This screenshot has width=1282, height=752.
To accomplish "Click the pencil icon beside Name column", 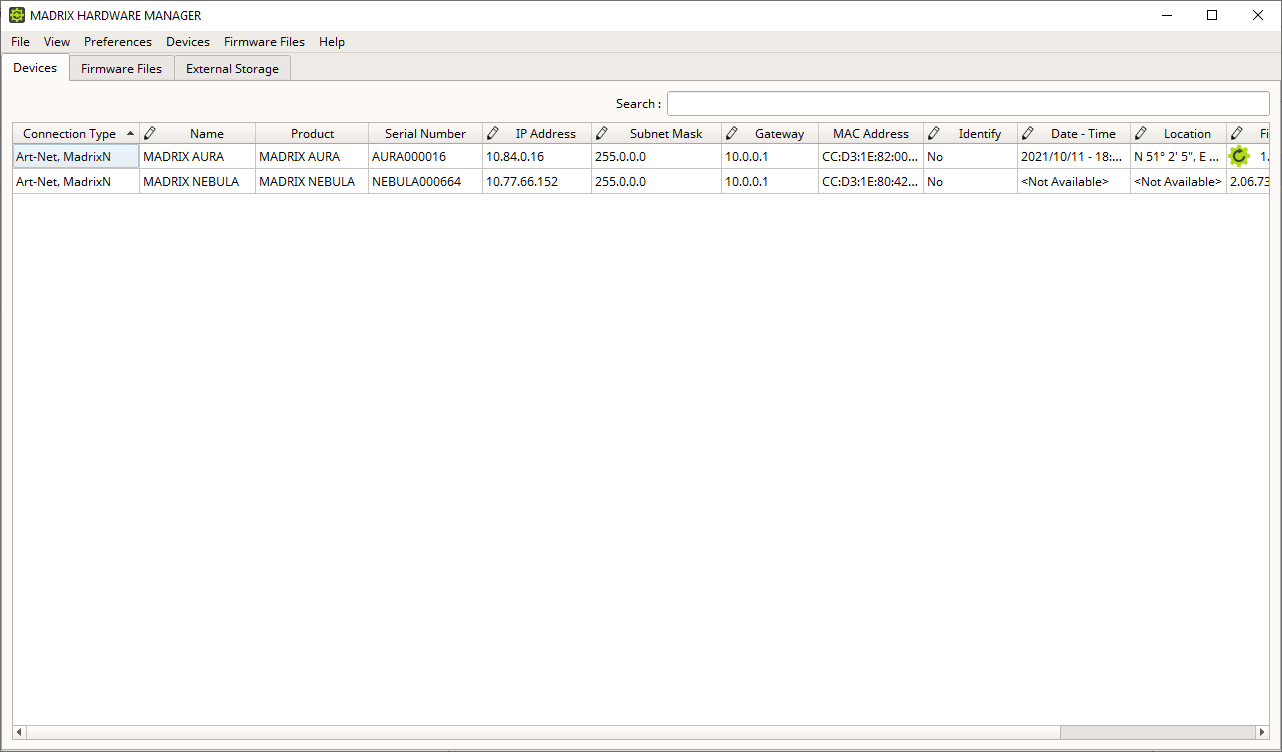I will pyautogui.click(x=150, y=133).
